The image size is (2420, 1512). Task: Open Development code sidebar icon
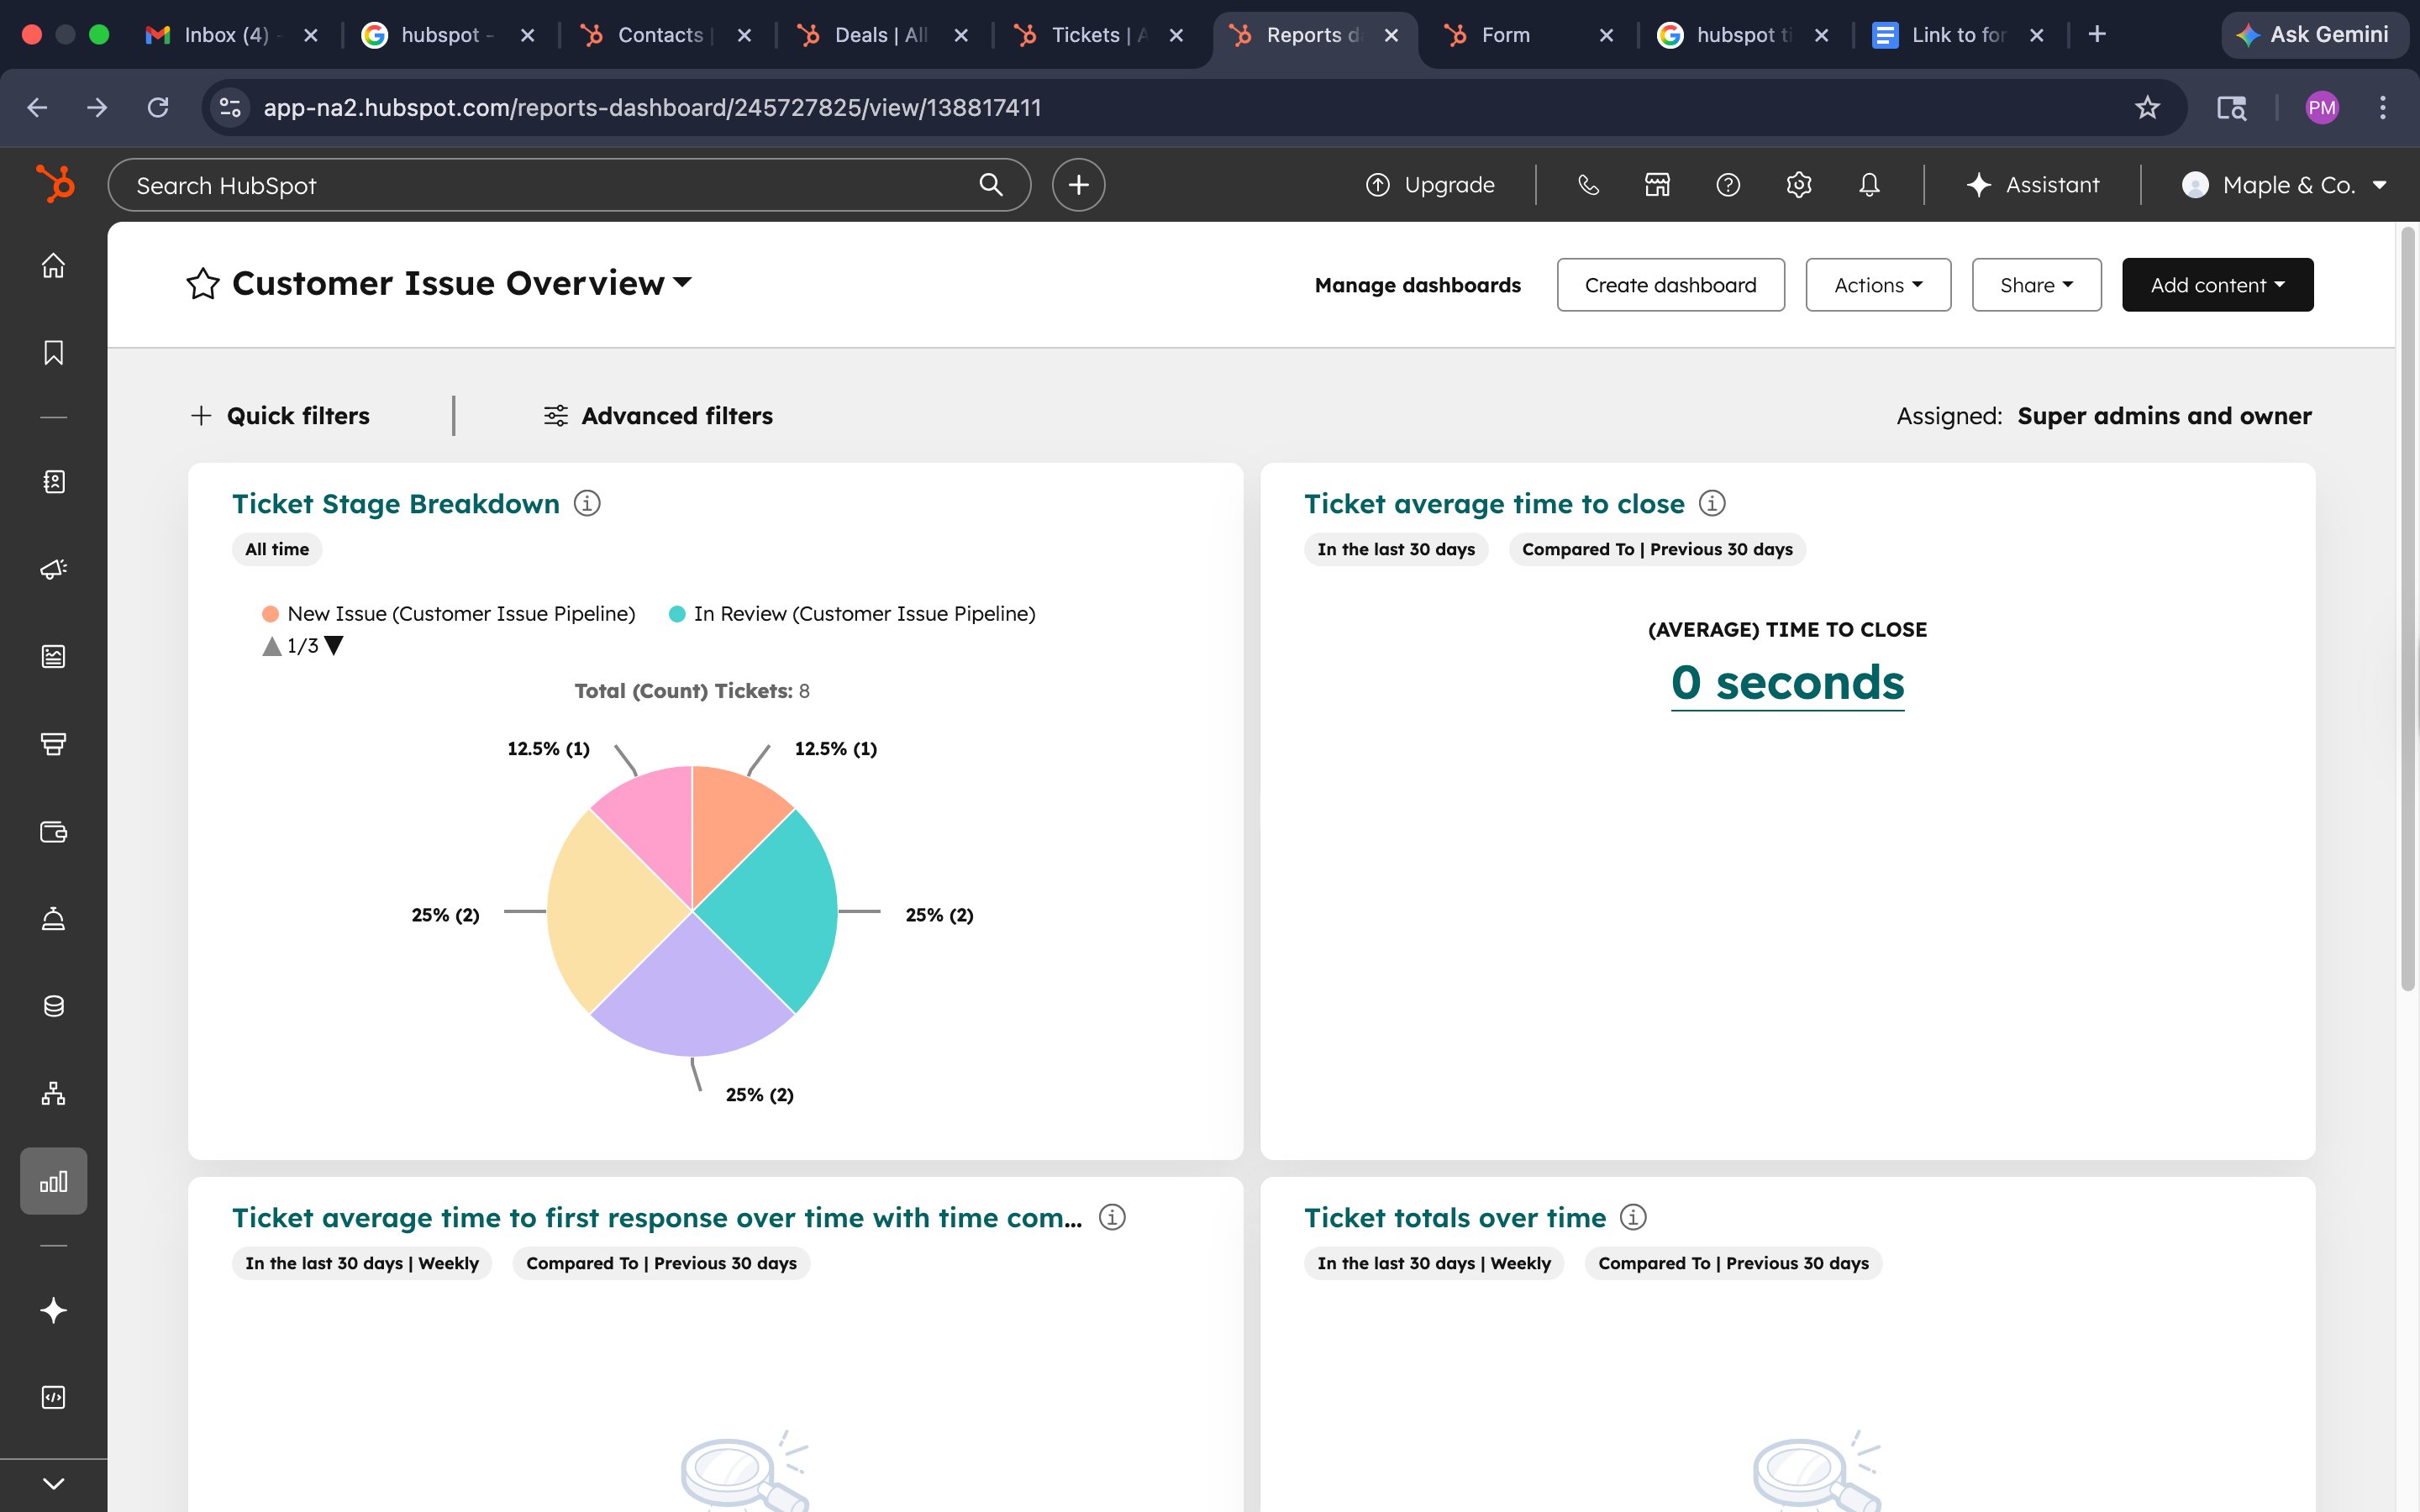[x=53, y=1397]
